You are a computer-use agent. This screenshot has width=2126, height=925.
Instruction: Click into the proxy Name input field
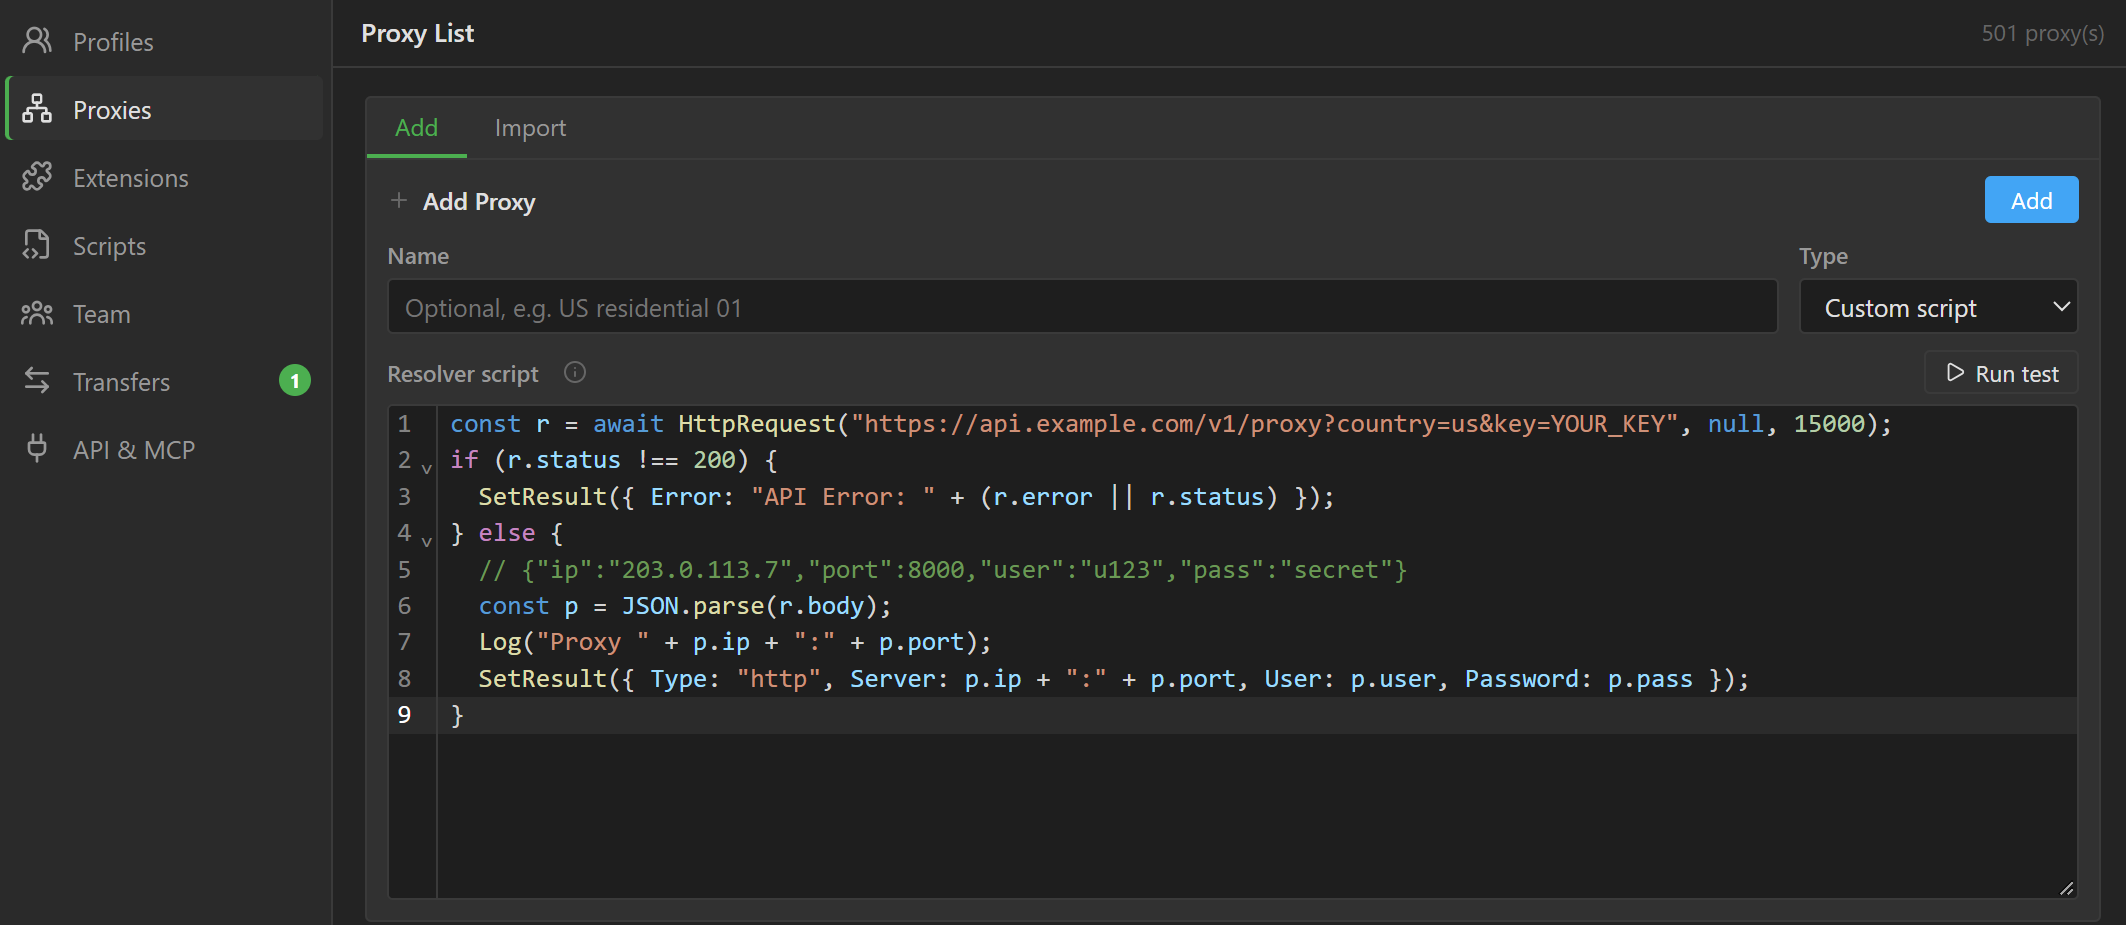click(x=1082, y=307)
